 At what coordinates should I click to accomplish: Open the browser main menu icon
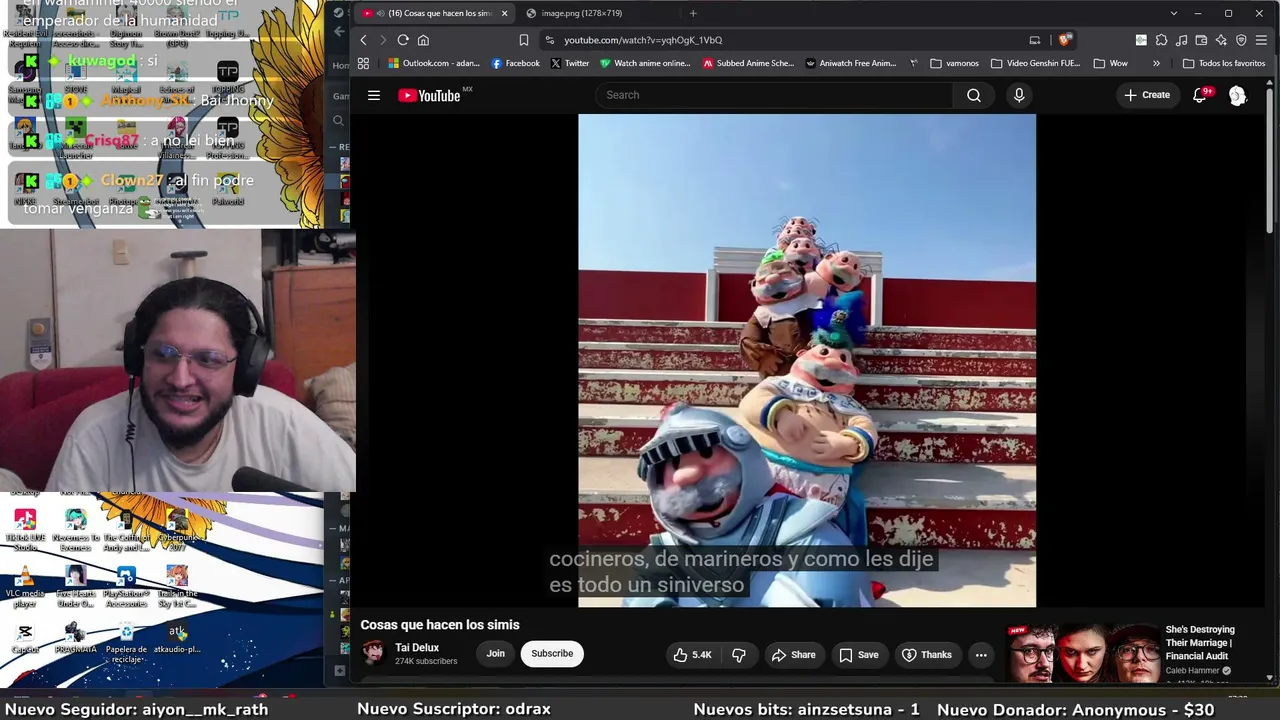point(1261,40)
